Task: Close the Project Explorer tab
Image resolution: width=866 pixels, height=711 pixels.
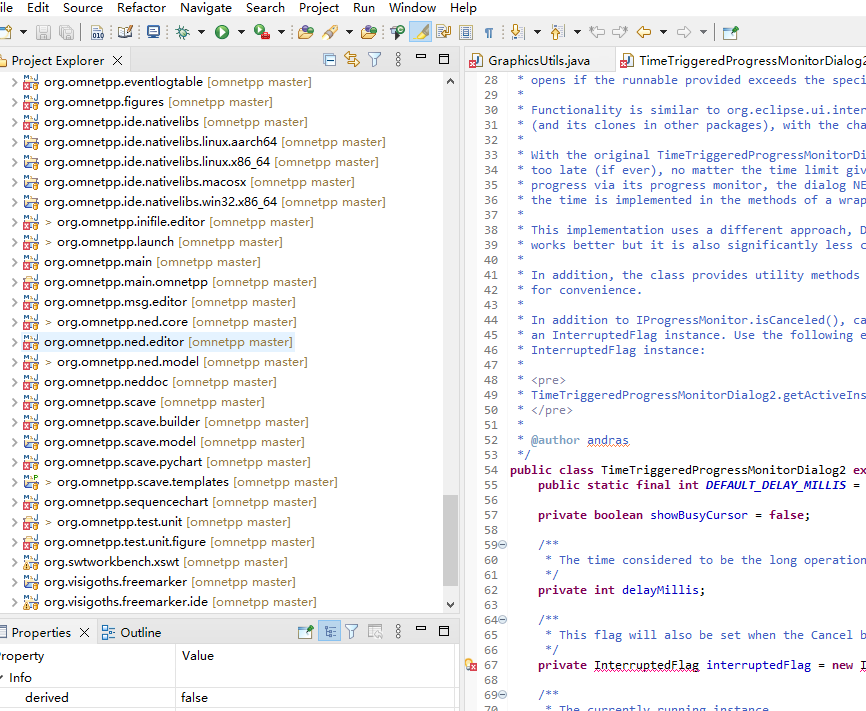Action: tap(118, 60)
